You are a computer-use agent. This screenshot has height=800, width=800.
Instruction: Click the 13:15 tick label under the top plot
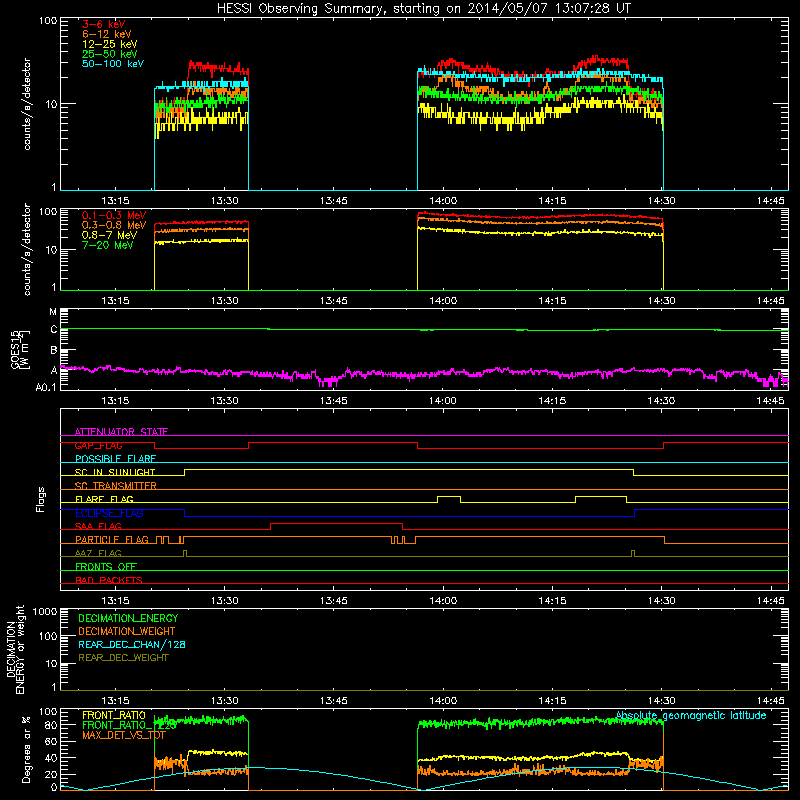115,201
